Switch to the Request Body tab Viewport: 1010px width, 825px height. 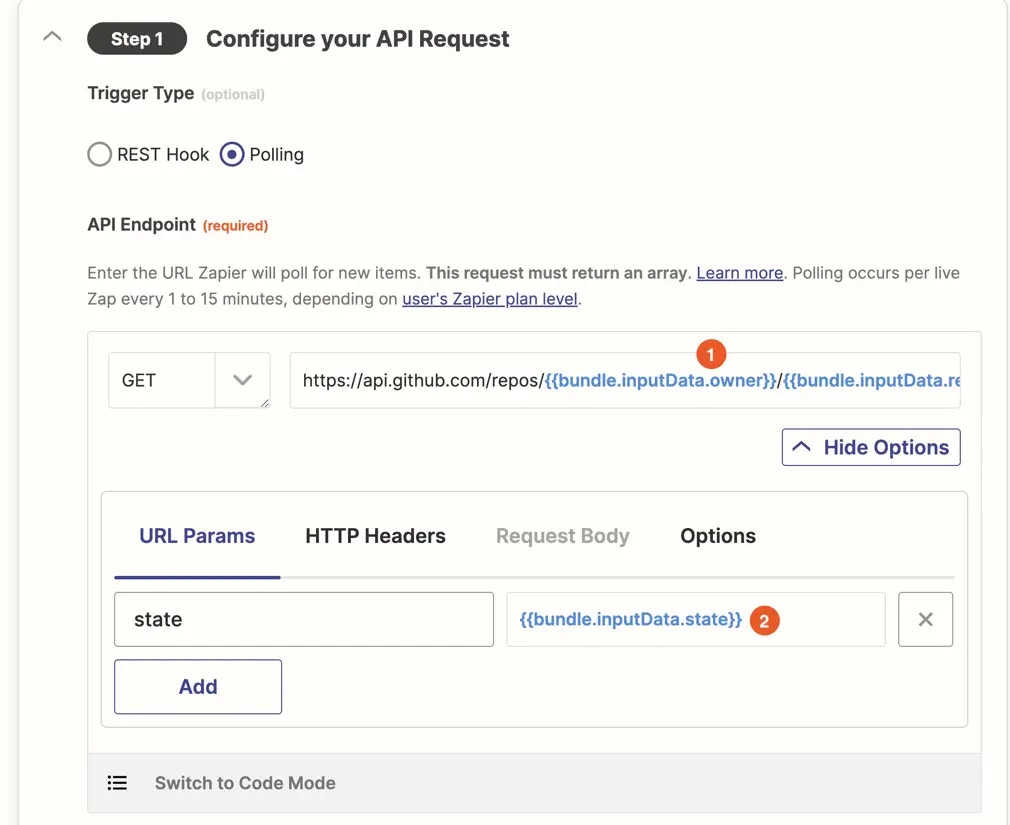tap(562, 536)
